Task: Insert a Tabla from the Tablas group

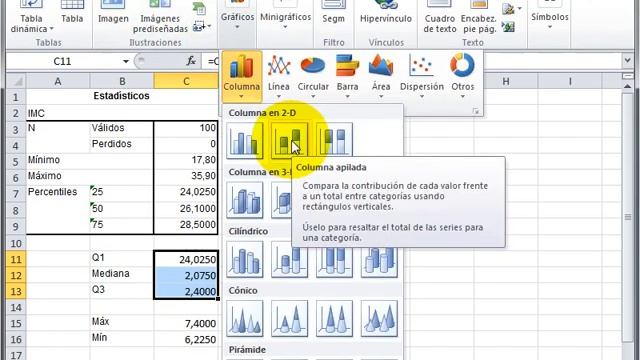Action: [x=72, y=12]
